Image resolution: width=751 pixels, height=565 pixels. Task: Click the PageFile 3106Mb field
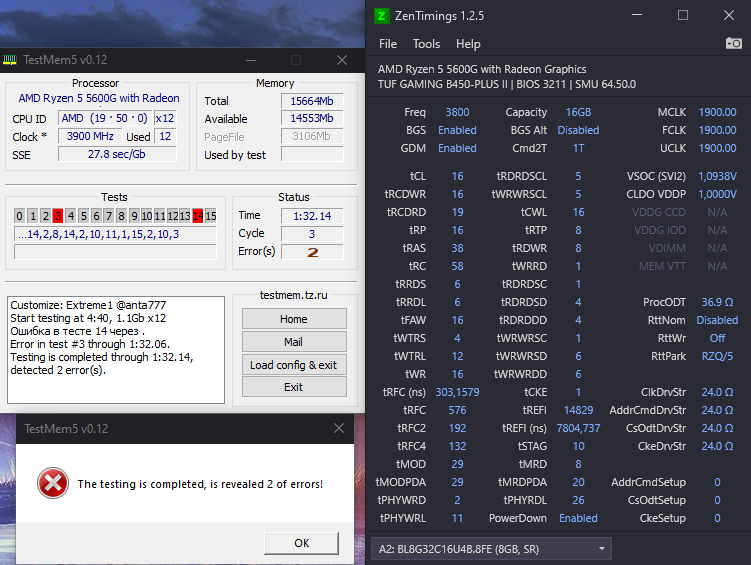pos(312,136)
